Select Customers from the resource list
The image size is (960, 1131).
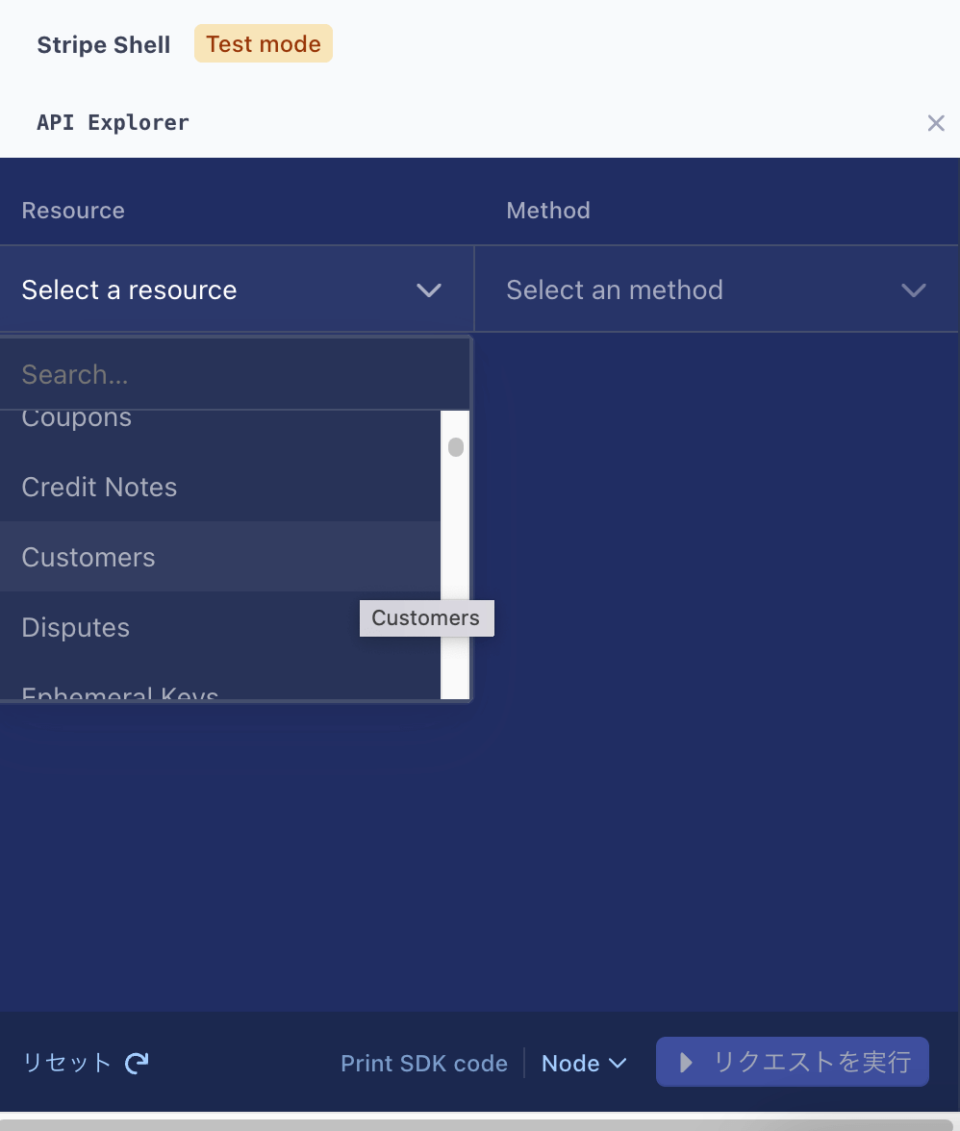coord(88,557)
